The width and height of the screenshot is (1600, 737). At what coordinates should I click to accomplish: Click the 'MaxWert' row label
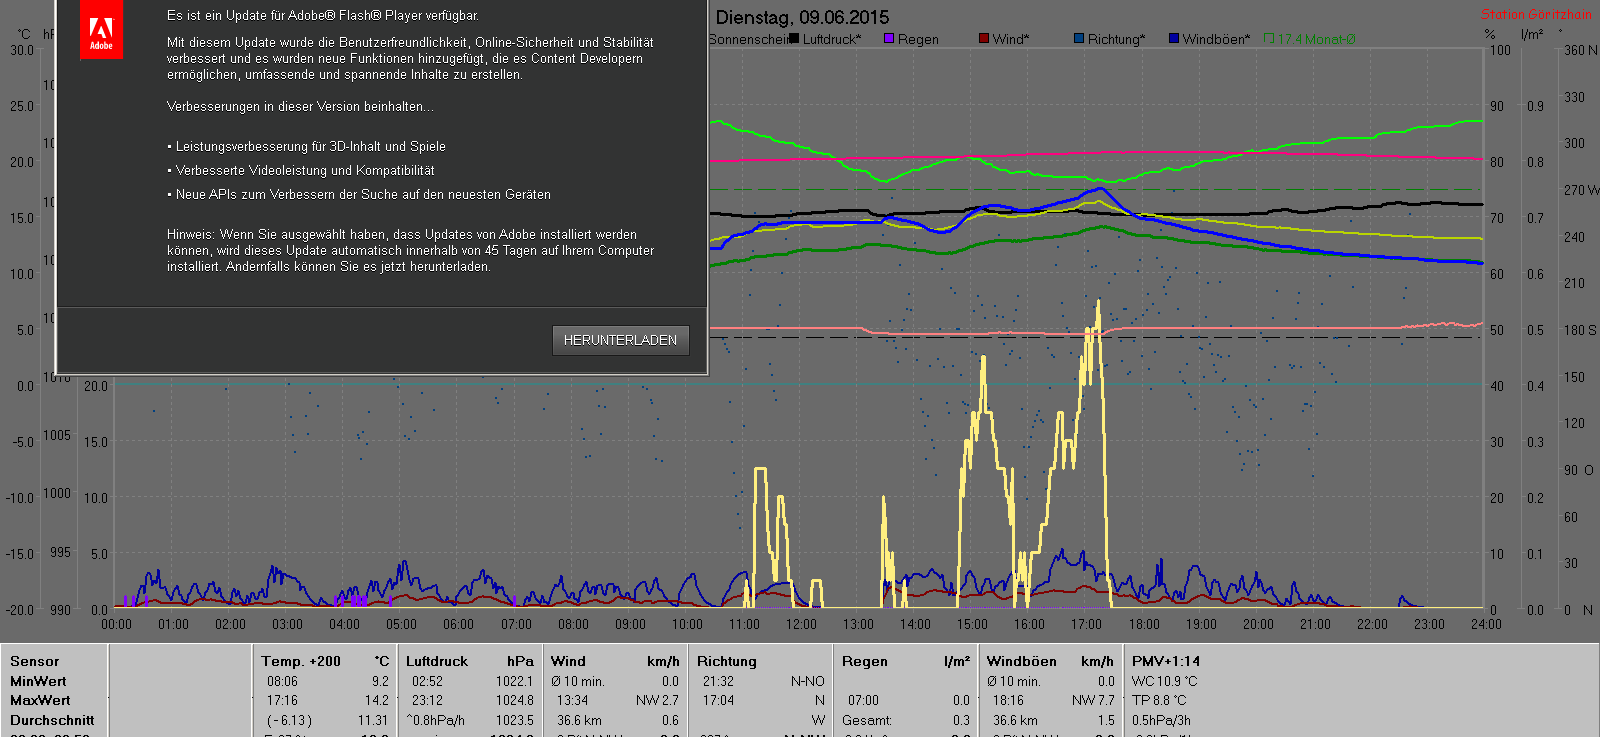40,700
